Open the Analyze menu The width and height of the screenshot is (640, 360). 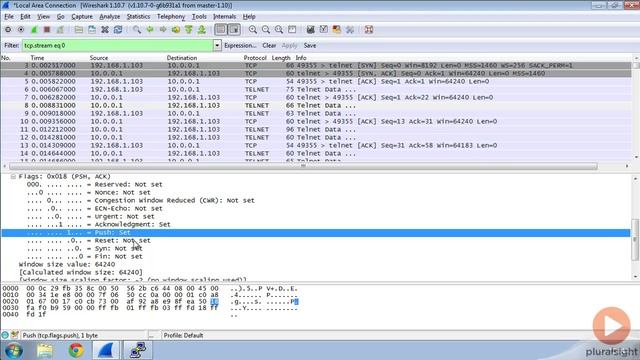pyautogui.click(x=109, y=17)
